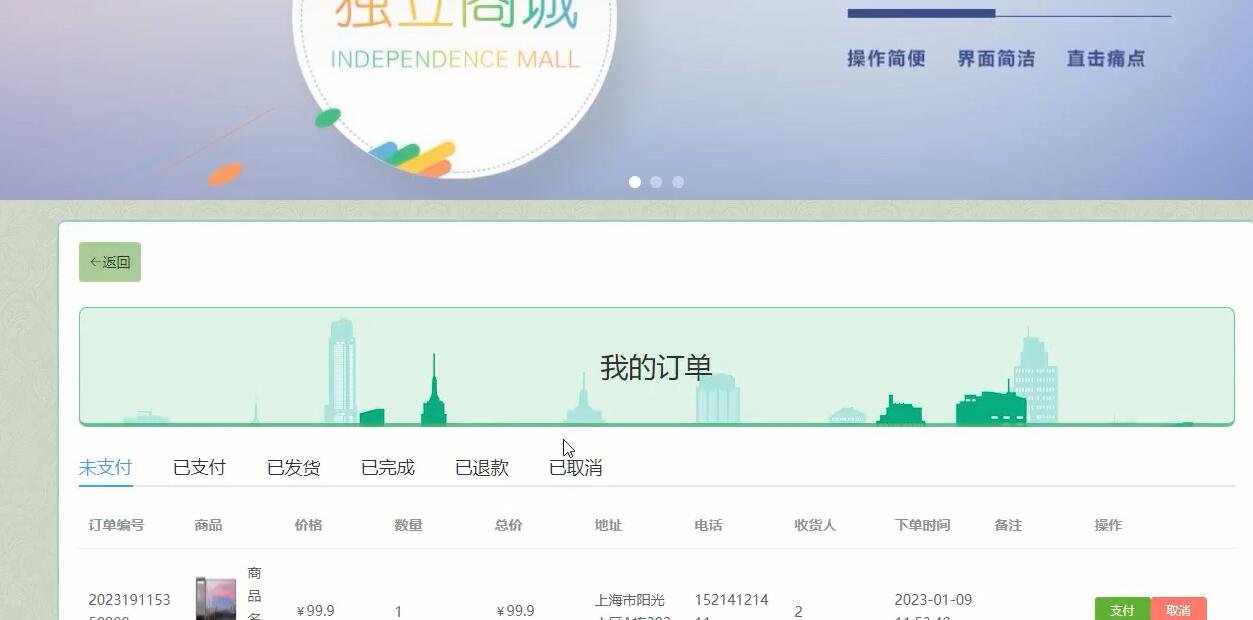1253x620 pixels.
Task: Select the 未支付 (Unpaid) orders tab
Action: (105, 466)
